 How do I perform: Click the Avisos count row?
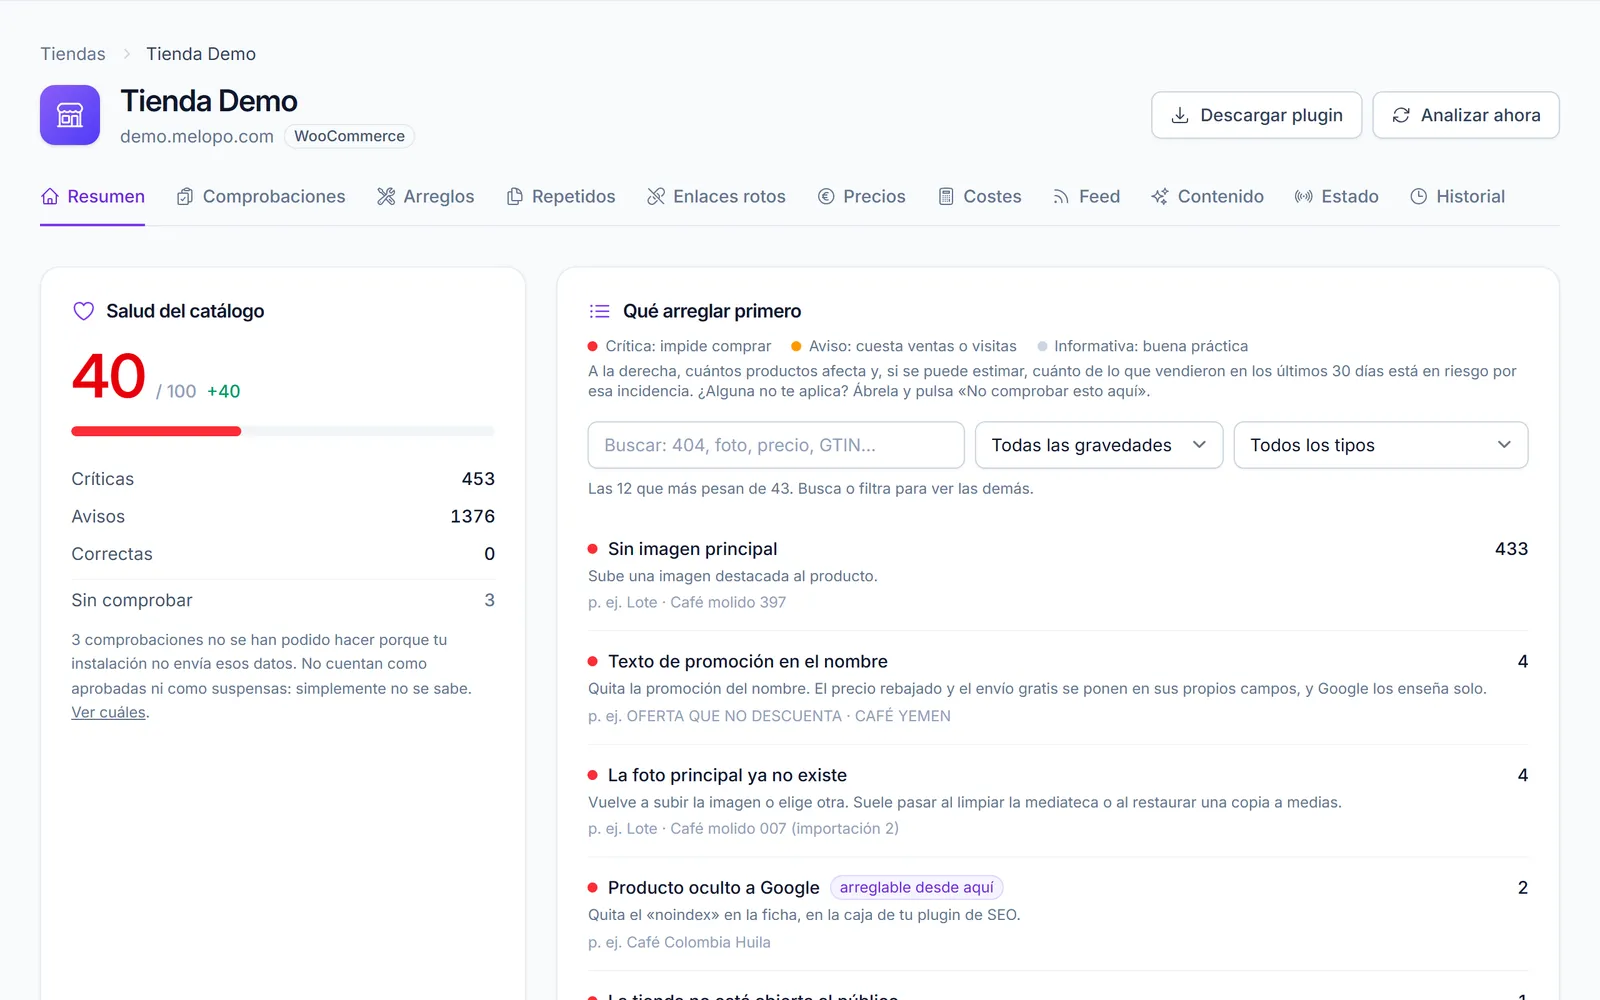(283, 516)
